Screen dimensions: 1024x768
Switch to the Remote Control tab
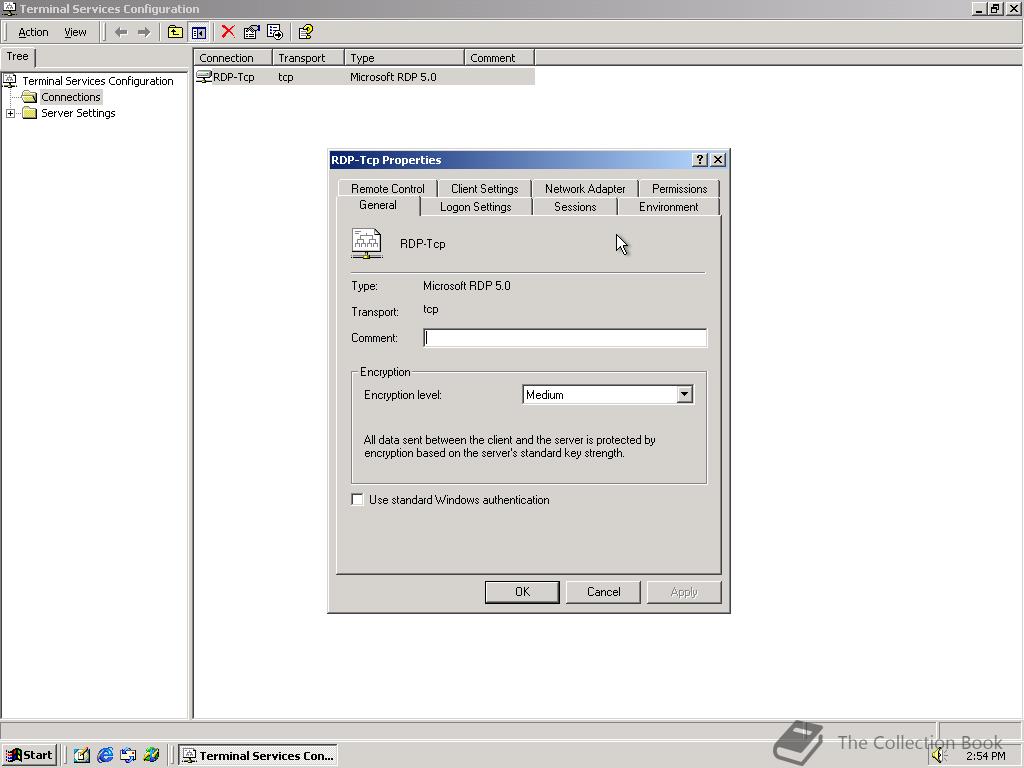pyautogui.click(x=387, y=188)
